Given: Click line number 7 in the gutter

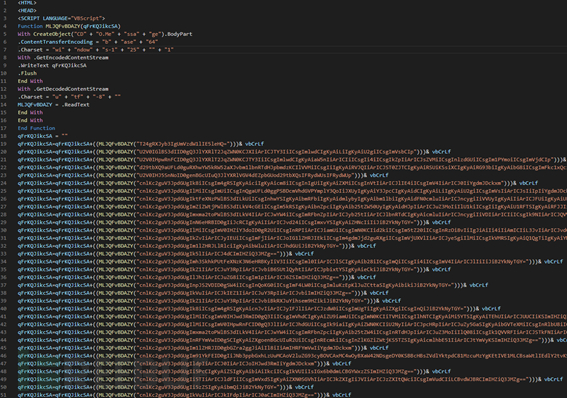Looking at the screenshot, I should click(5, 50).
